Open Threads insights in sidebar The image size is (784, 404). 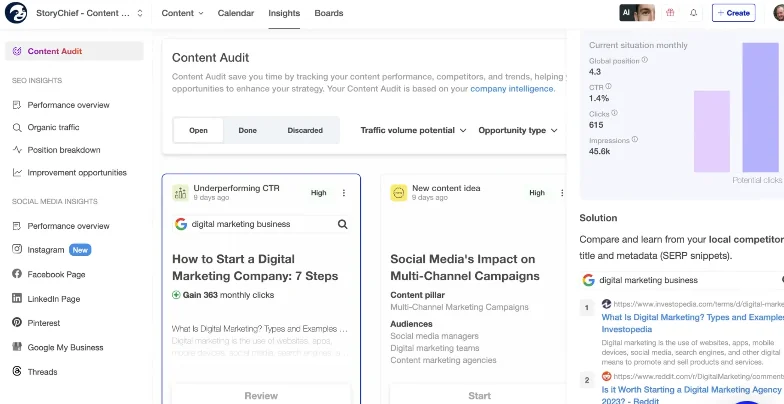click(42, 371)
